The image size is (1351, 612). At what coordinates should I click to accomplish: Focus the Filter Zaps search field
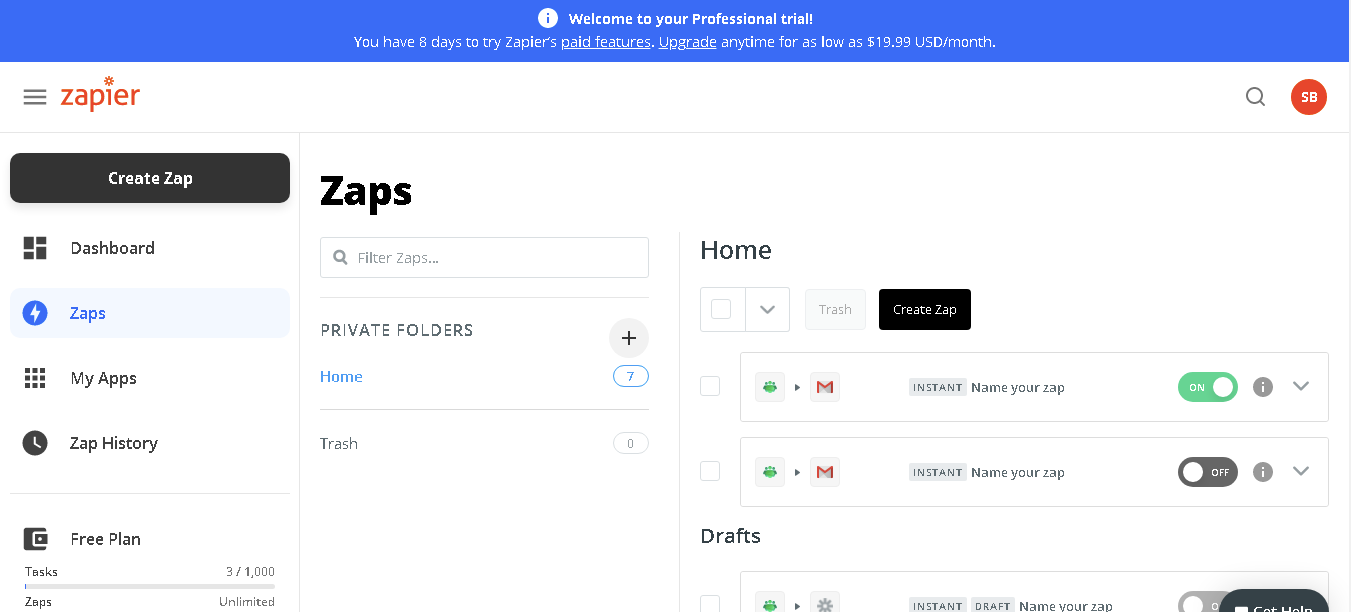point(485,257)
